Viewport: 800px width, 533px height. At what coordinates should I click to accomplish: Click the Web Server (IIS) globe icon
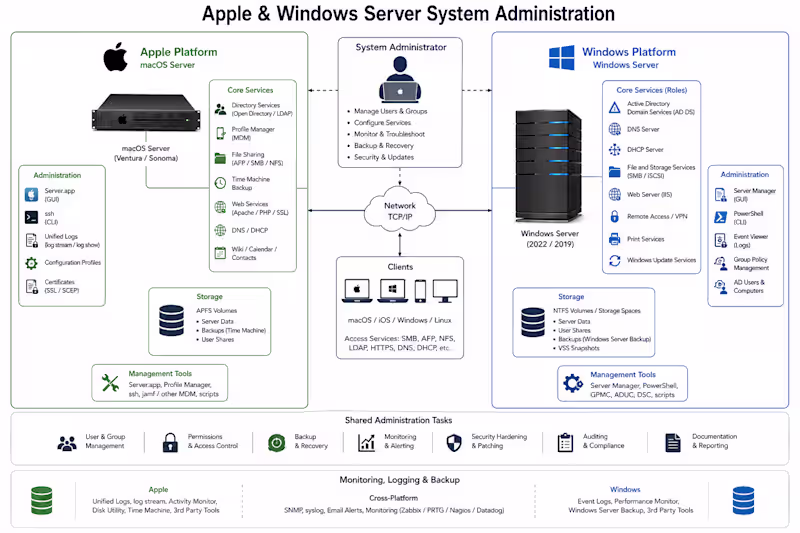click(615, 194)
